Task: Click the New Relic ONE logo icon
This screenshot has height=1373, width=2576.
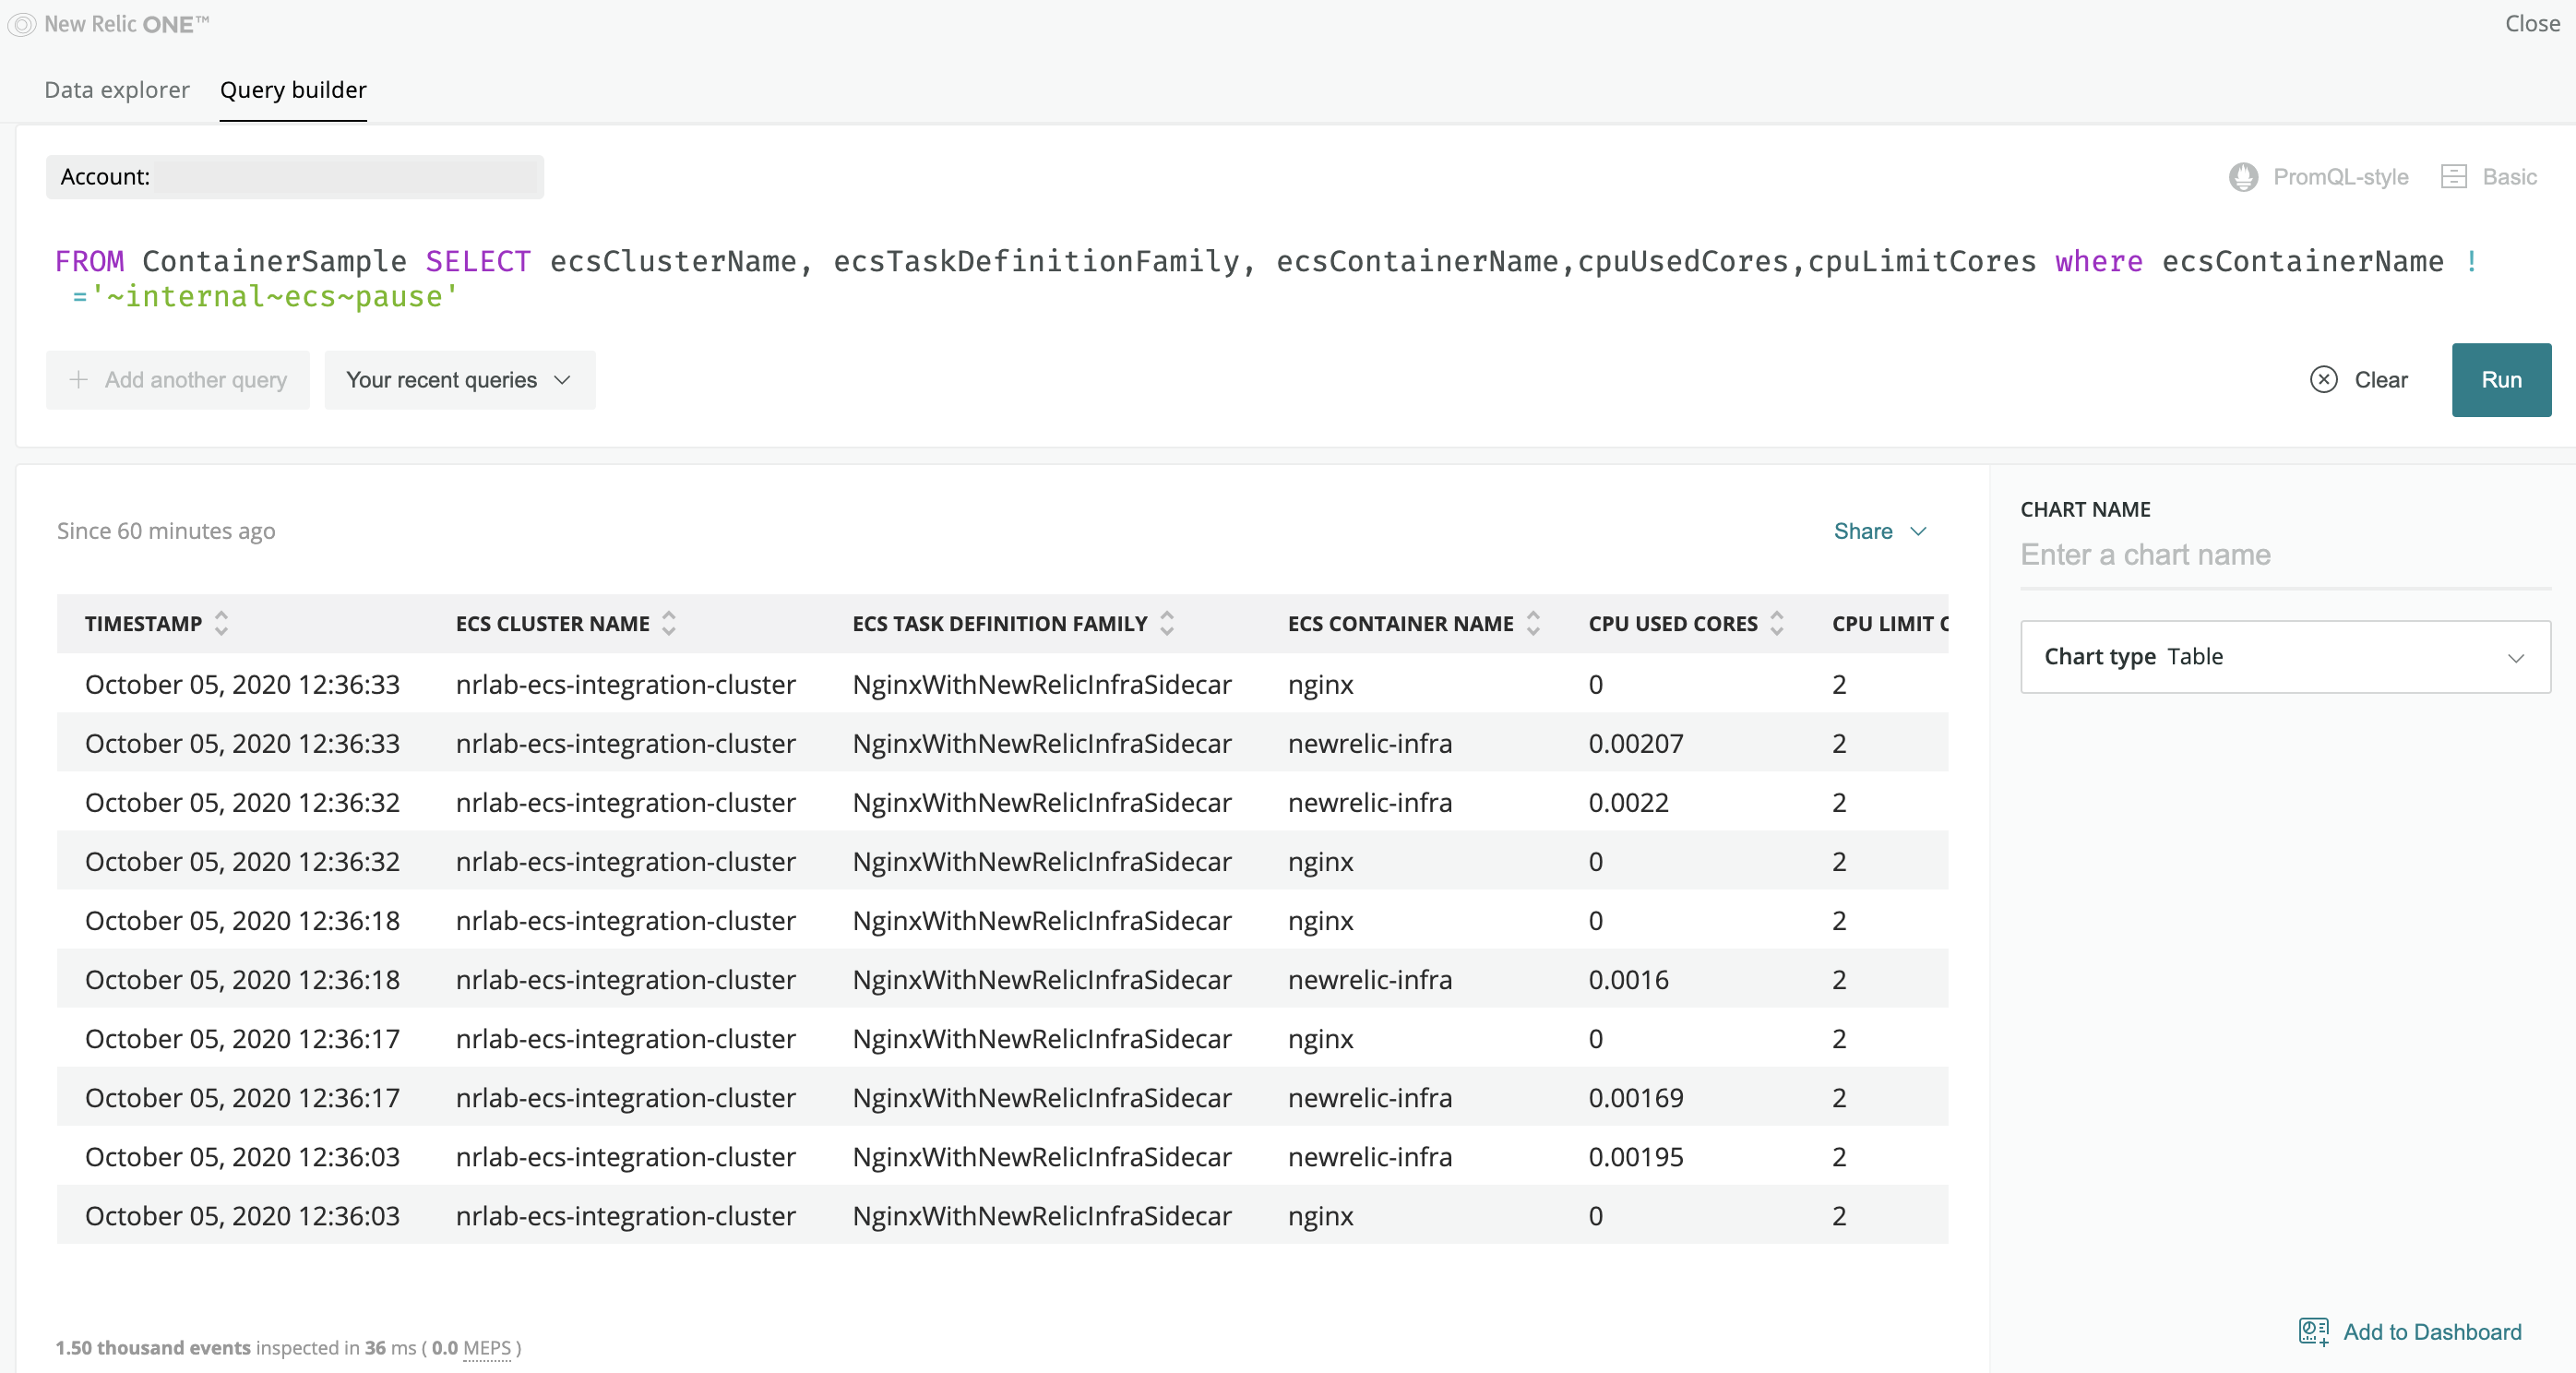Action: click(x=22, y=24)
